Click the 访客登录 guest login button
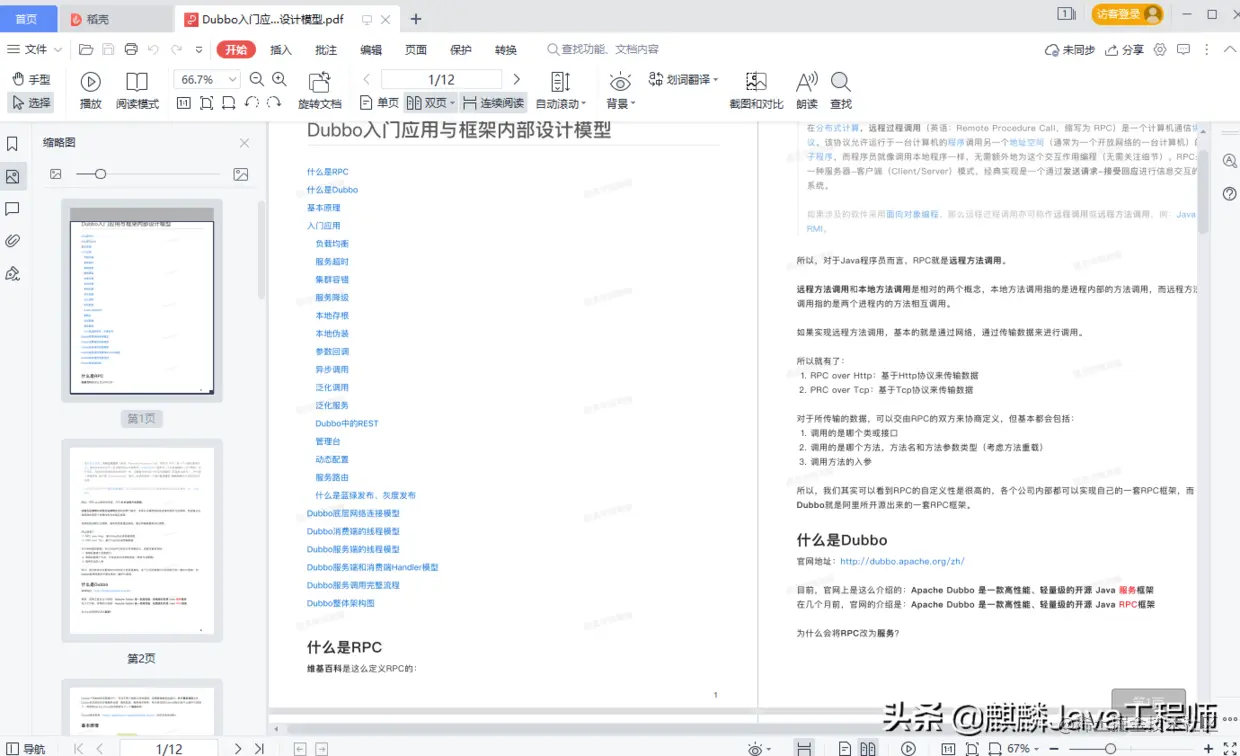1240x756 pixels. tap(1127, 14)
